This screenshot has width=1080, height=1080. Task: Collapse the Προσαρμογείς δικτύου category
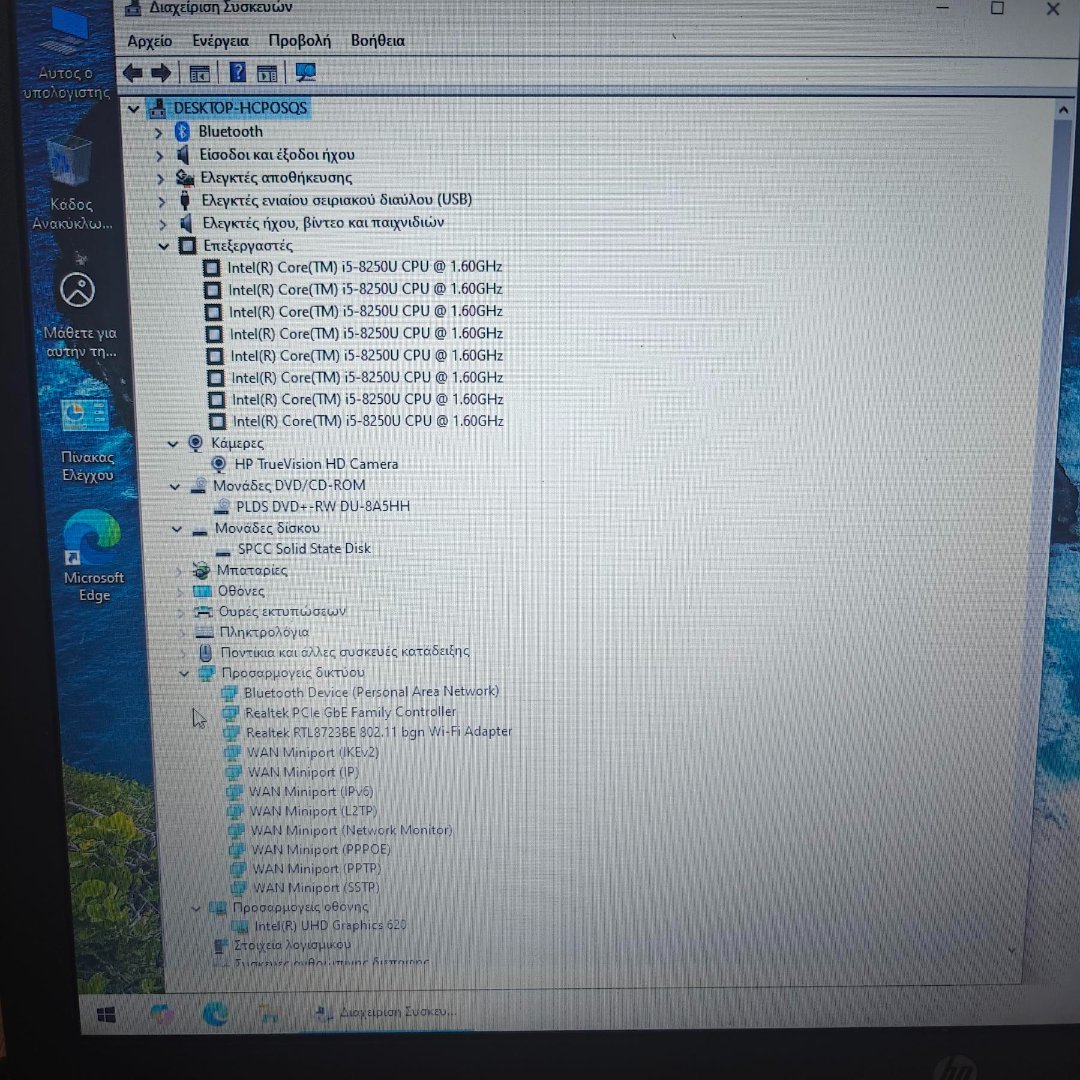pos(184,674)
